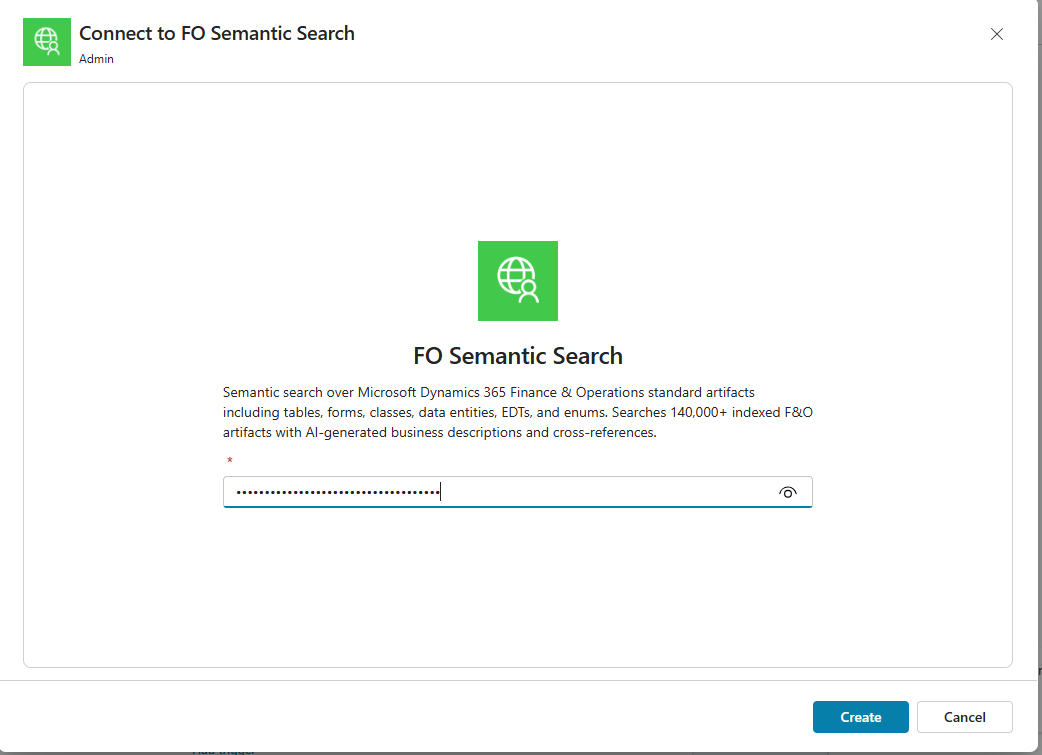Click the connector description paragraph
This screenshot has width=1042, height=755.
point(518,412)
